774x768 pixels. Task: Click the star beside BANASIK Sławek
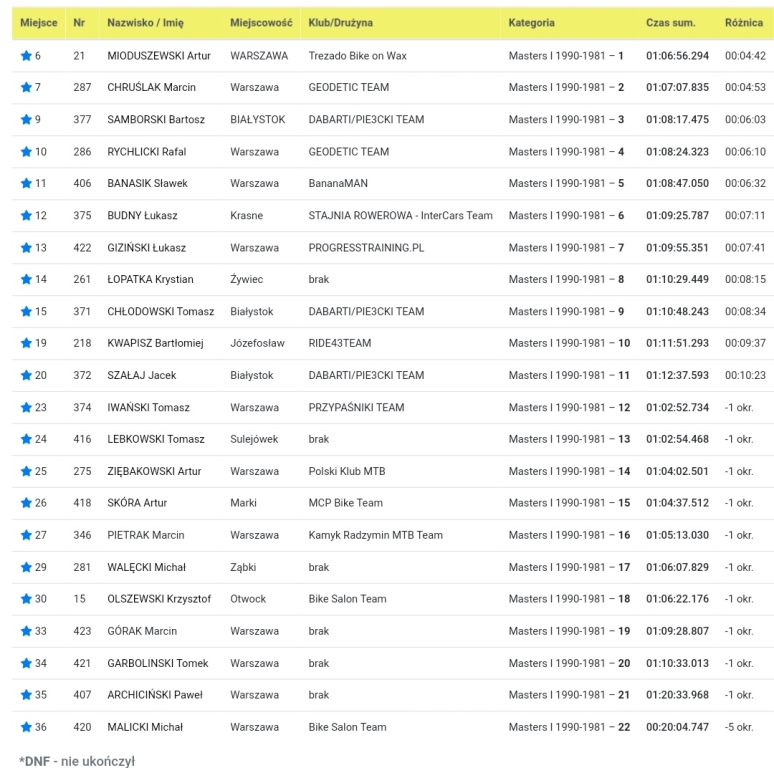(x=26, y=184)
